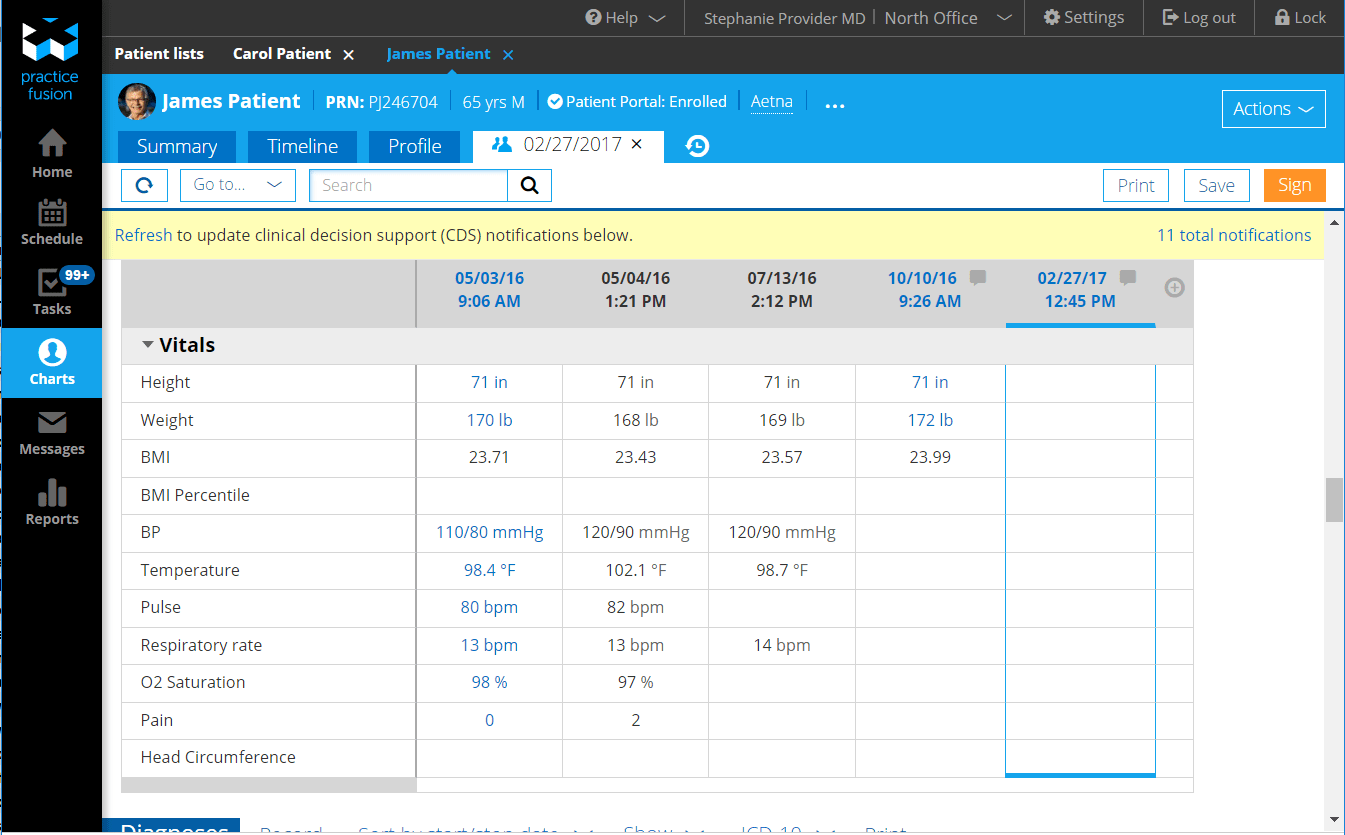Switch to the Timeline tab
This screenshot has width=1345, height=835.
[x=303, y=146]
